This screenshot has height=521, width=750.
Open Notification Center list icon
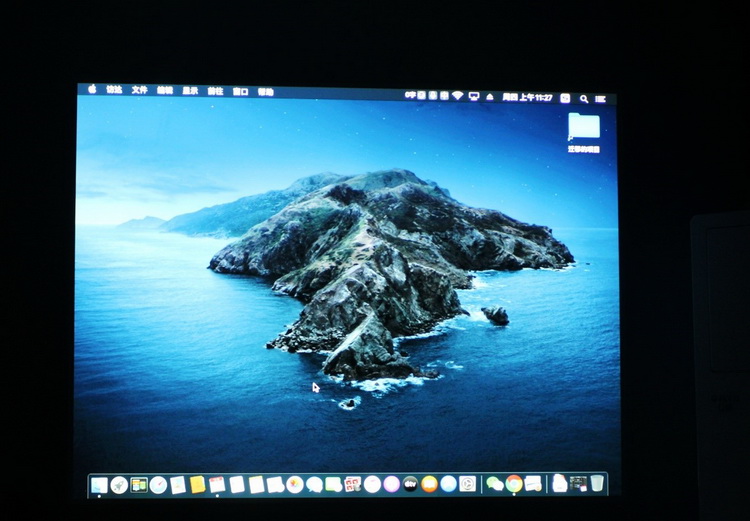pyautogui.click(x=601, y=98)
